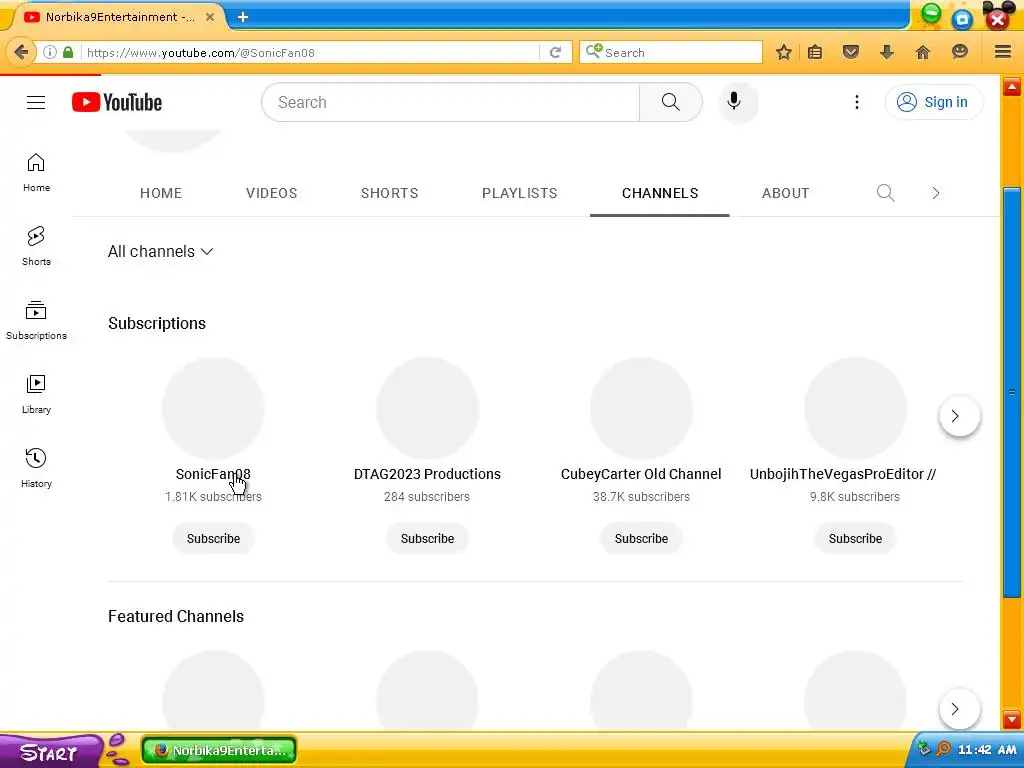Click the scrollbar down arrow
Screen dimensions: 1024x768
tap(1012, 719)
